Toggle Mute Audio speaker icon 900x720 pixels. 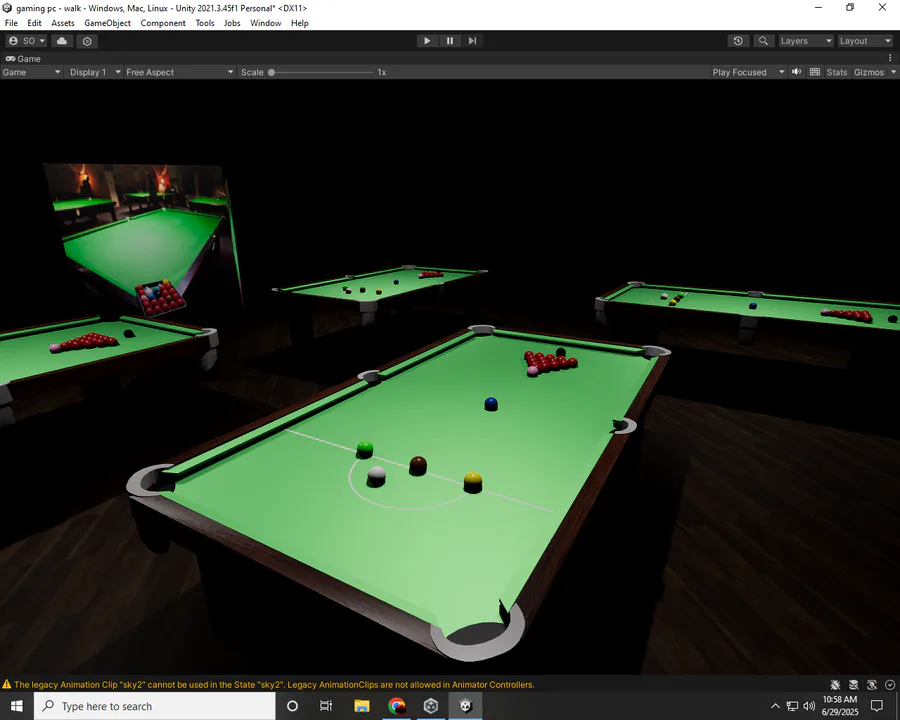pyautogui.click(x=797, y=72)
